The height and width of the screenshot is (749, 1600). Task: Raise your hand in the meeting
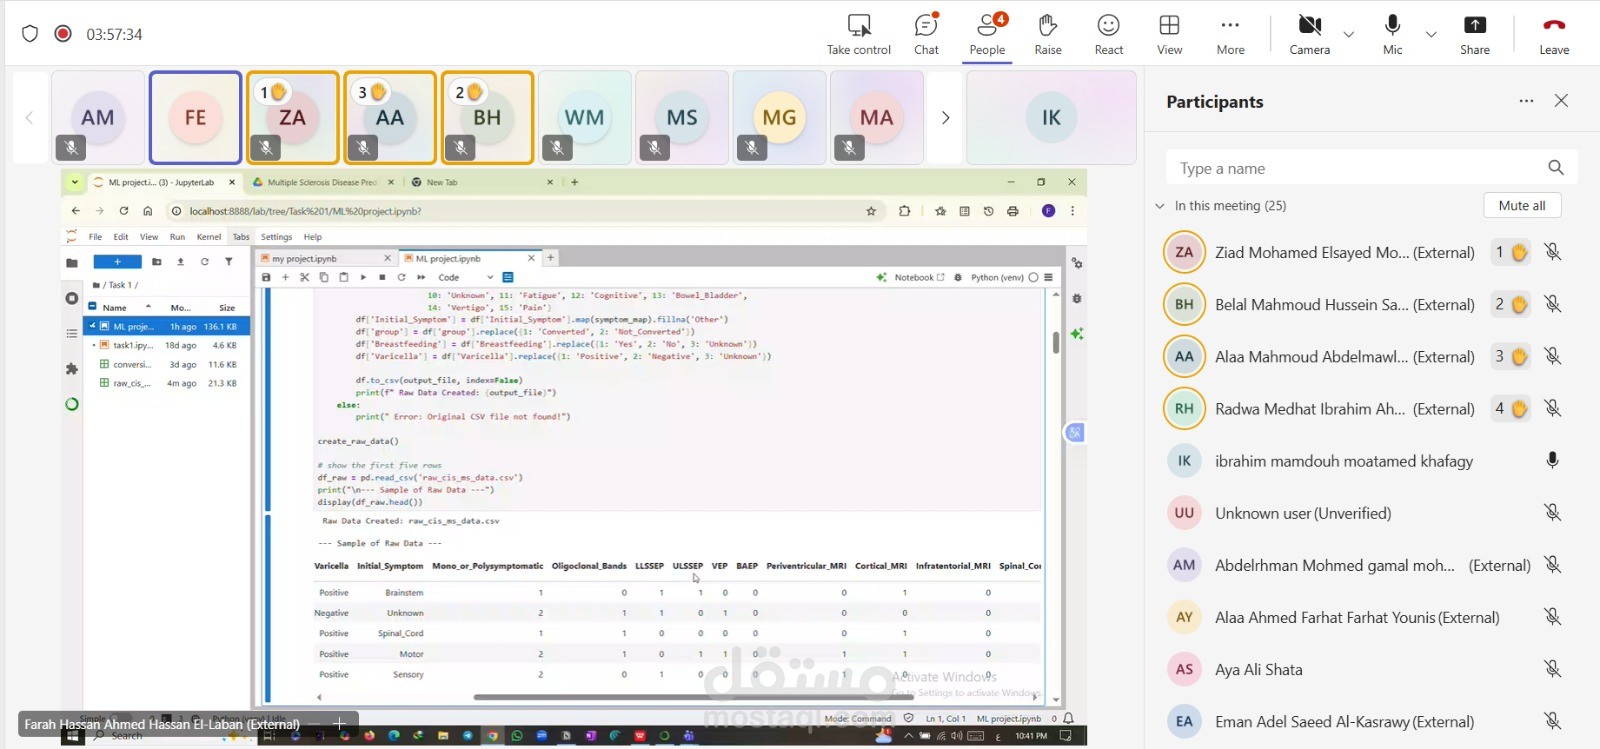(1048, 34)
